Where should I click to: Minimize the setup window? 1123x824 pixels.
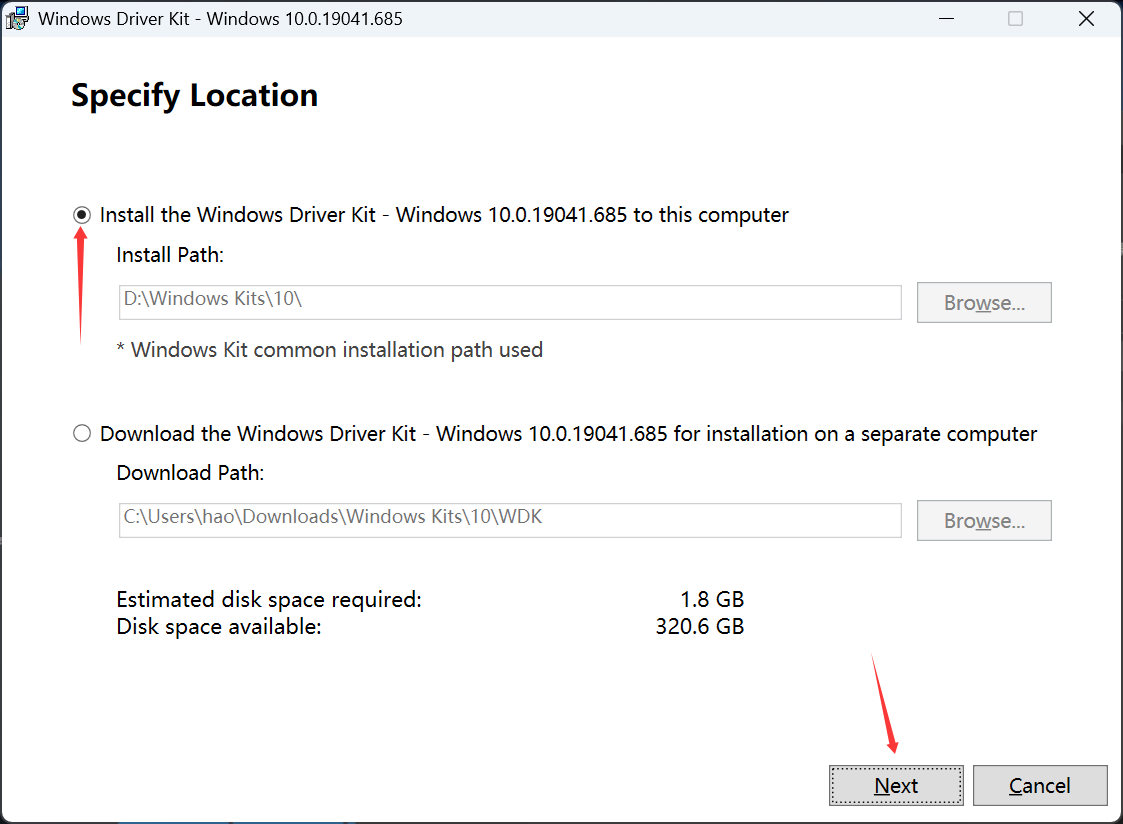[x=947, y=19]
